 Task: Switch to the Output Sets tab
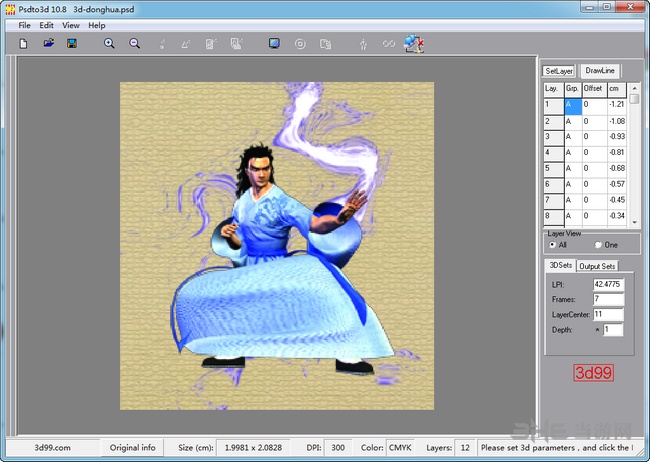(x=597, y=266)
